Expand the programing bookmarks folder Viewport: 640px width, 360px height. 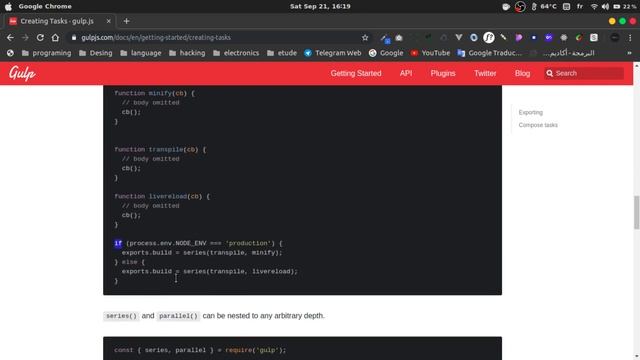click(x=47, y=53)
